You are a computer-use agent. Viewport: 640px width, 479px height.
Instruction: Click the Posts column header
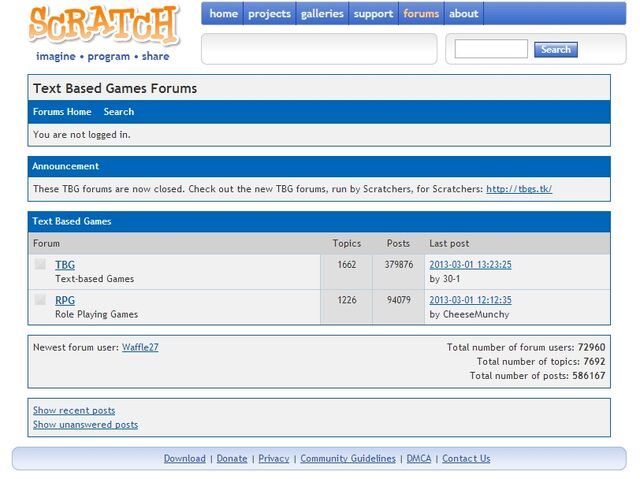[x=398, y=244]
